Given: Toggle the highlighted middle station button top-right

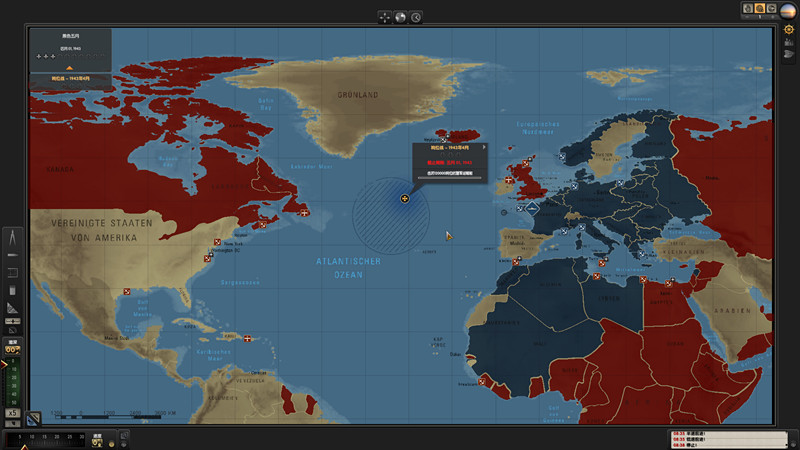Looking at the screenshot, I should [759, 9].
